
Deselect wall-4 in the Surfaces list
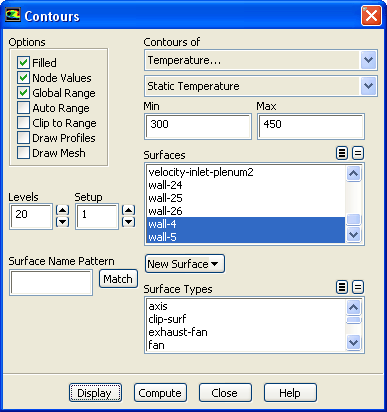click(246, 224)
